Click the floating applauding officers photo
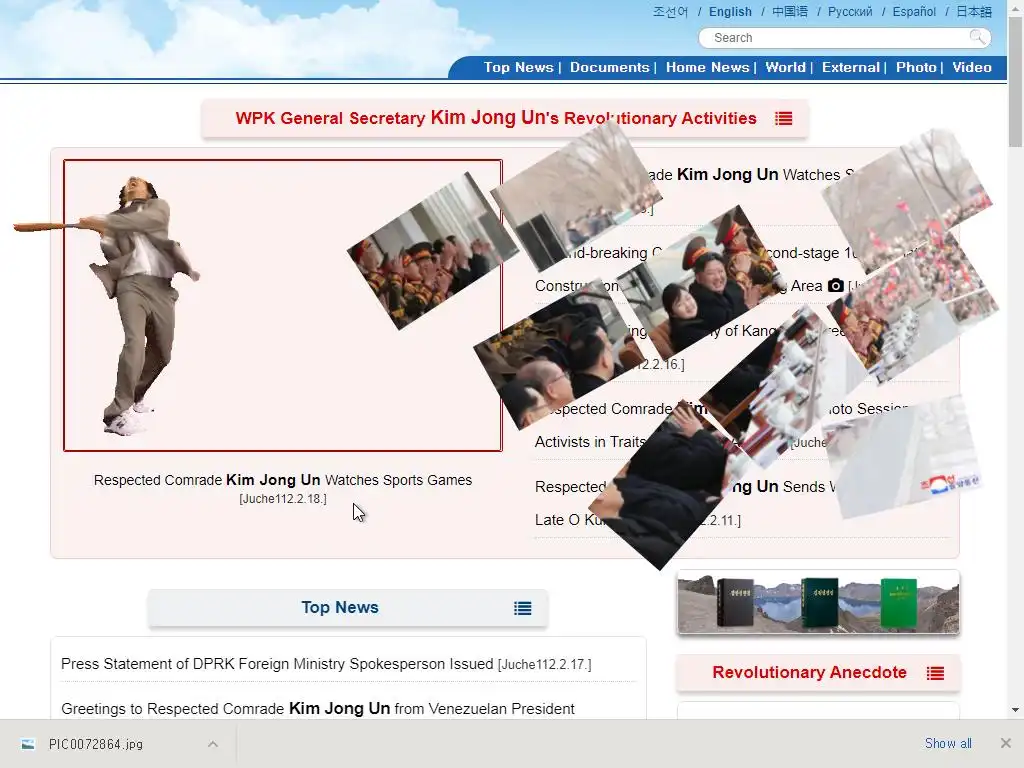 point(434,251)
